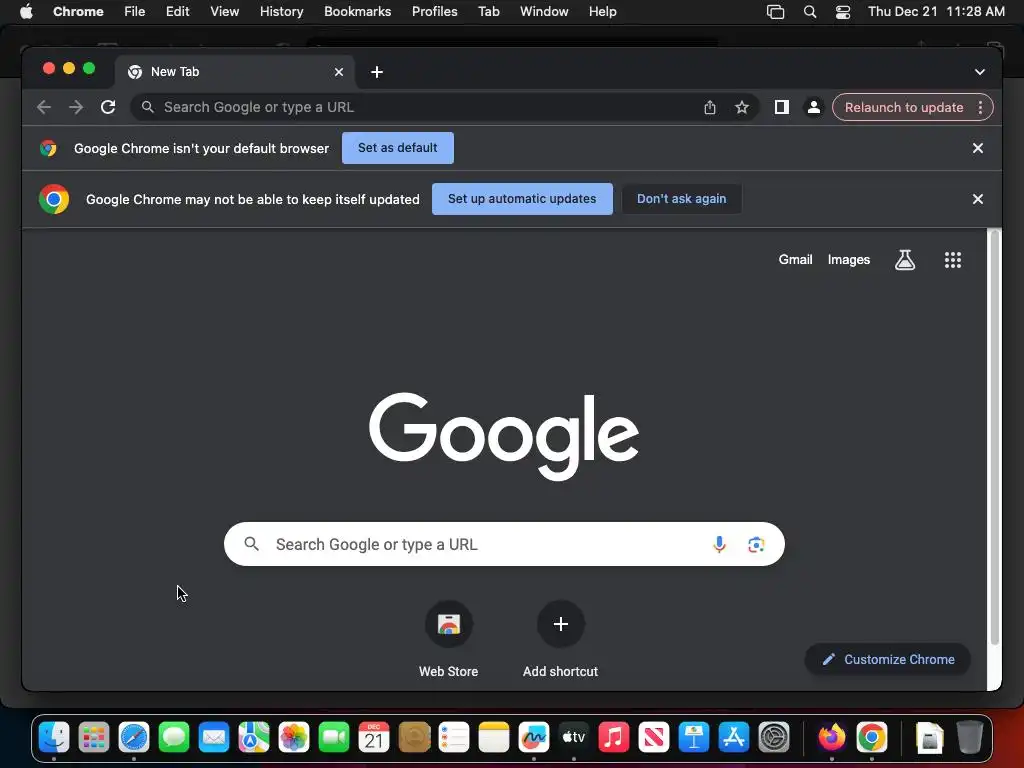The height and width of the screenshot is (768, 1024).
Task: Reload the page with the refresh icon
Action: coord(108,107)
